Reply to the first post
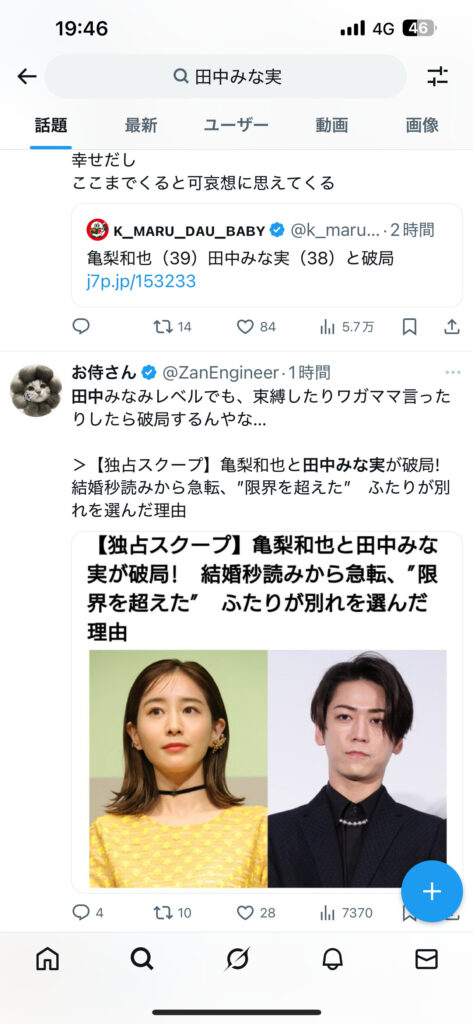Viewport: 473px width, 1024px height. pyautogui.click(x=81, y=327)
